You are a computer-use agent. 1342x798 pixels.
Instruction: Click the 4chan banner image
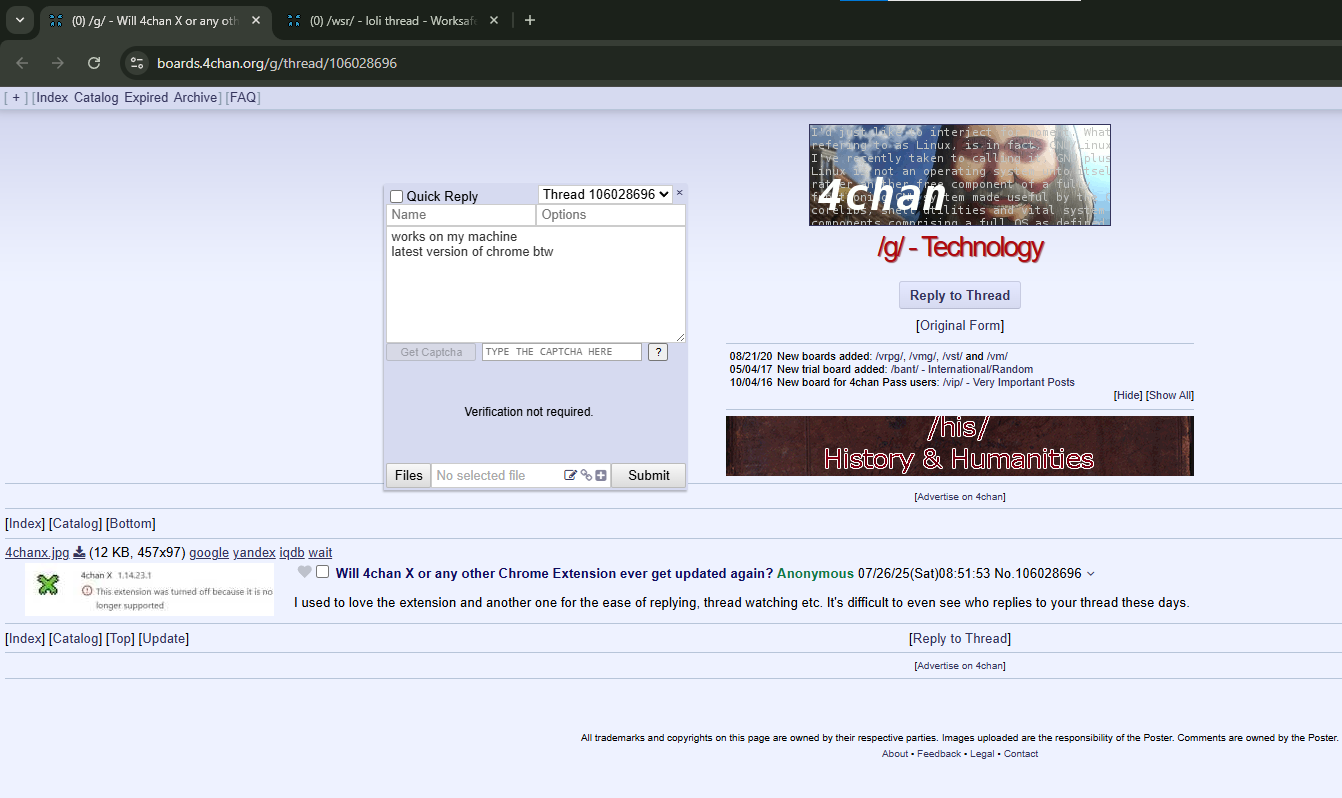[960, 175]
